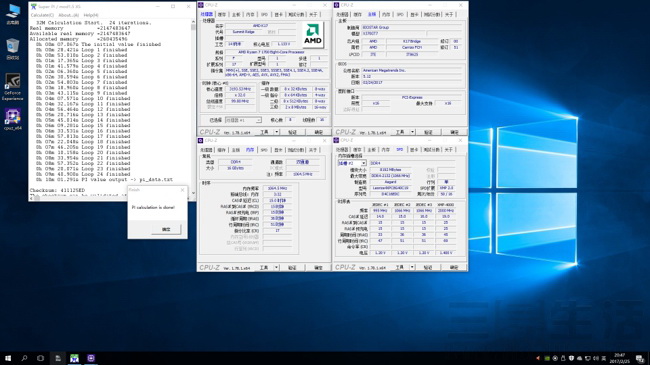
Task: Click 验证 button in the CPU-Z mainboard window
Action: pos(428,132)
